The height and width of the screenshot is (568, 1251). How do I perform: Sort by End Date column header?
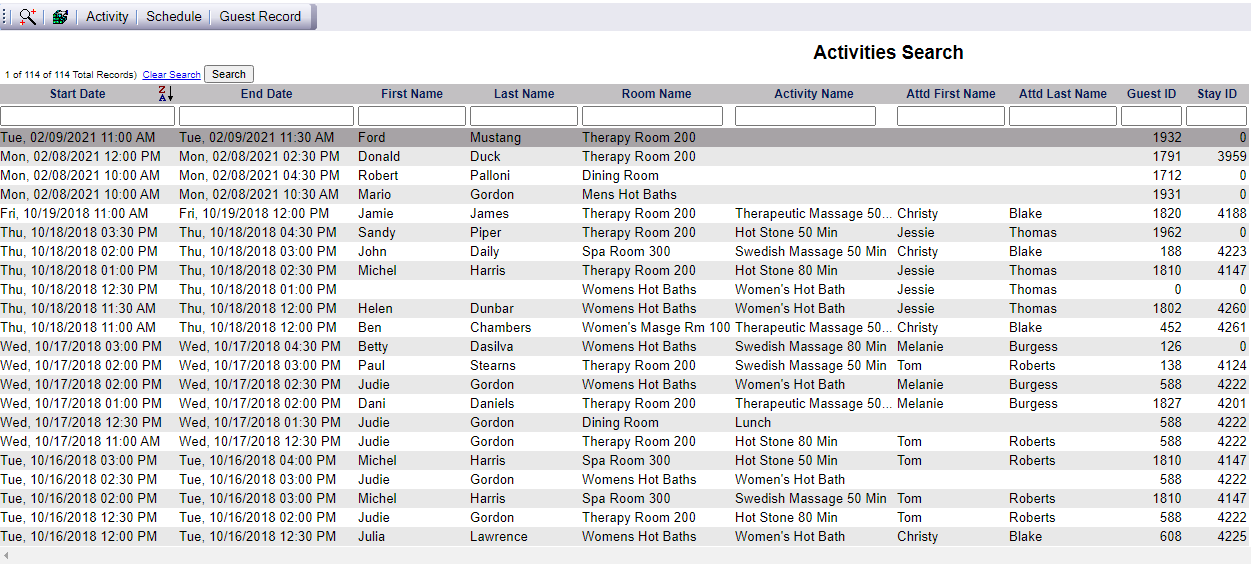click(x=267, y=93)
